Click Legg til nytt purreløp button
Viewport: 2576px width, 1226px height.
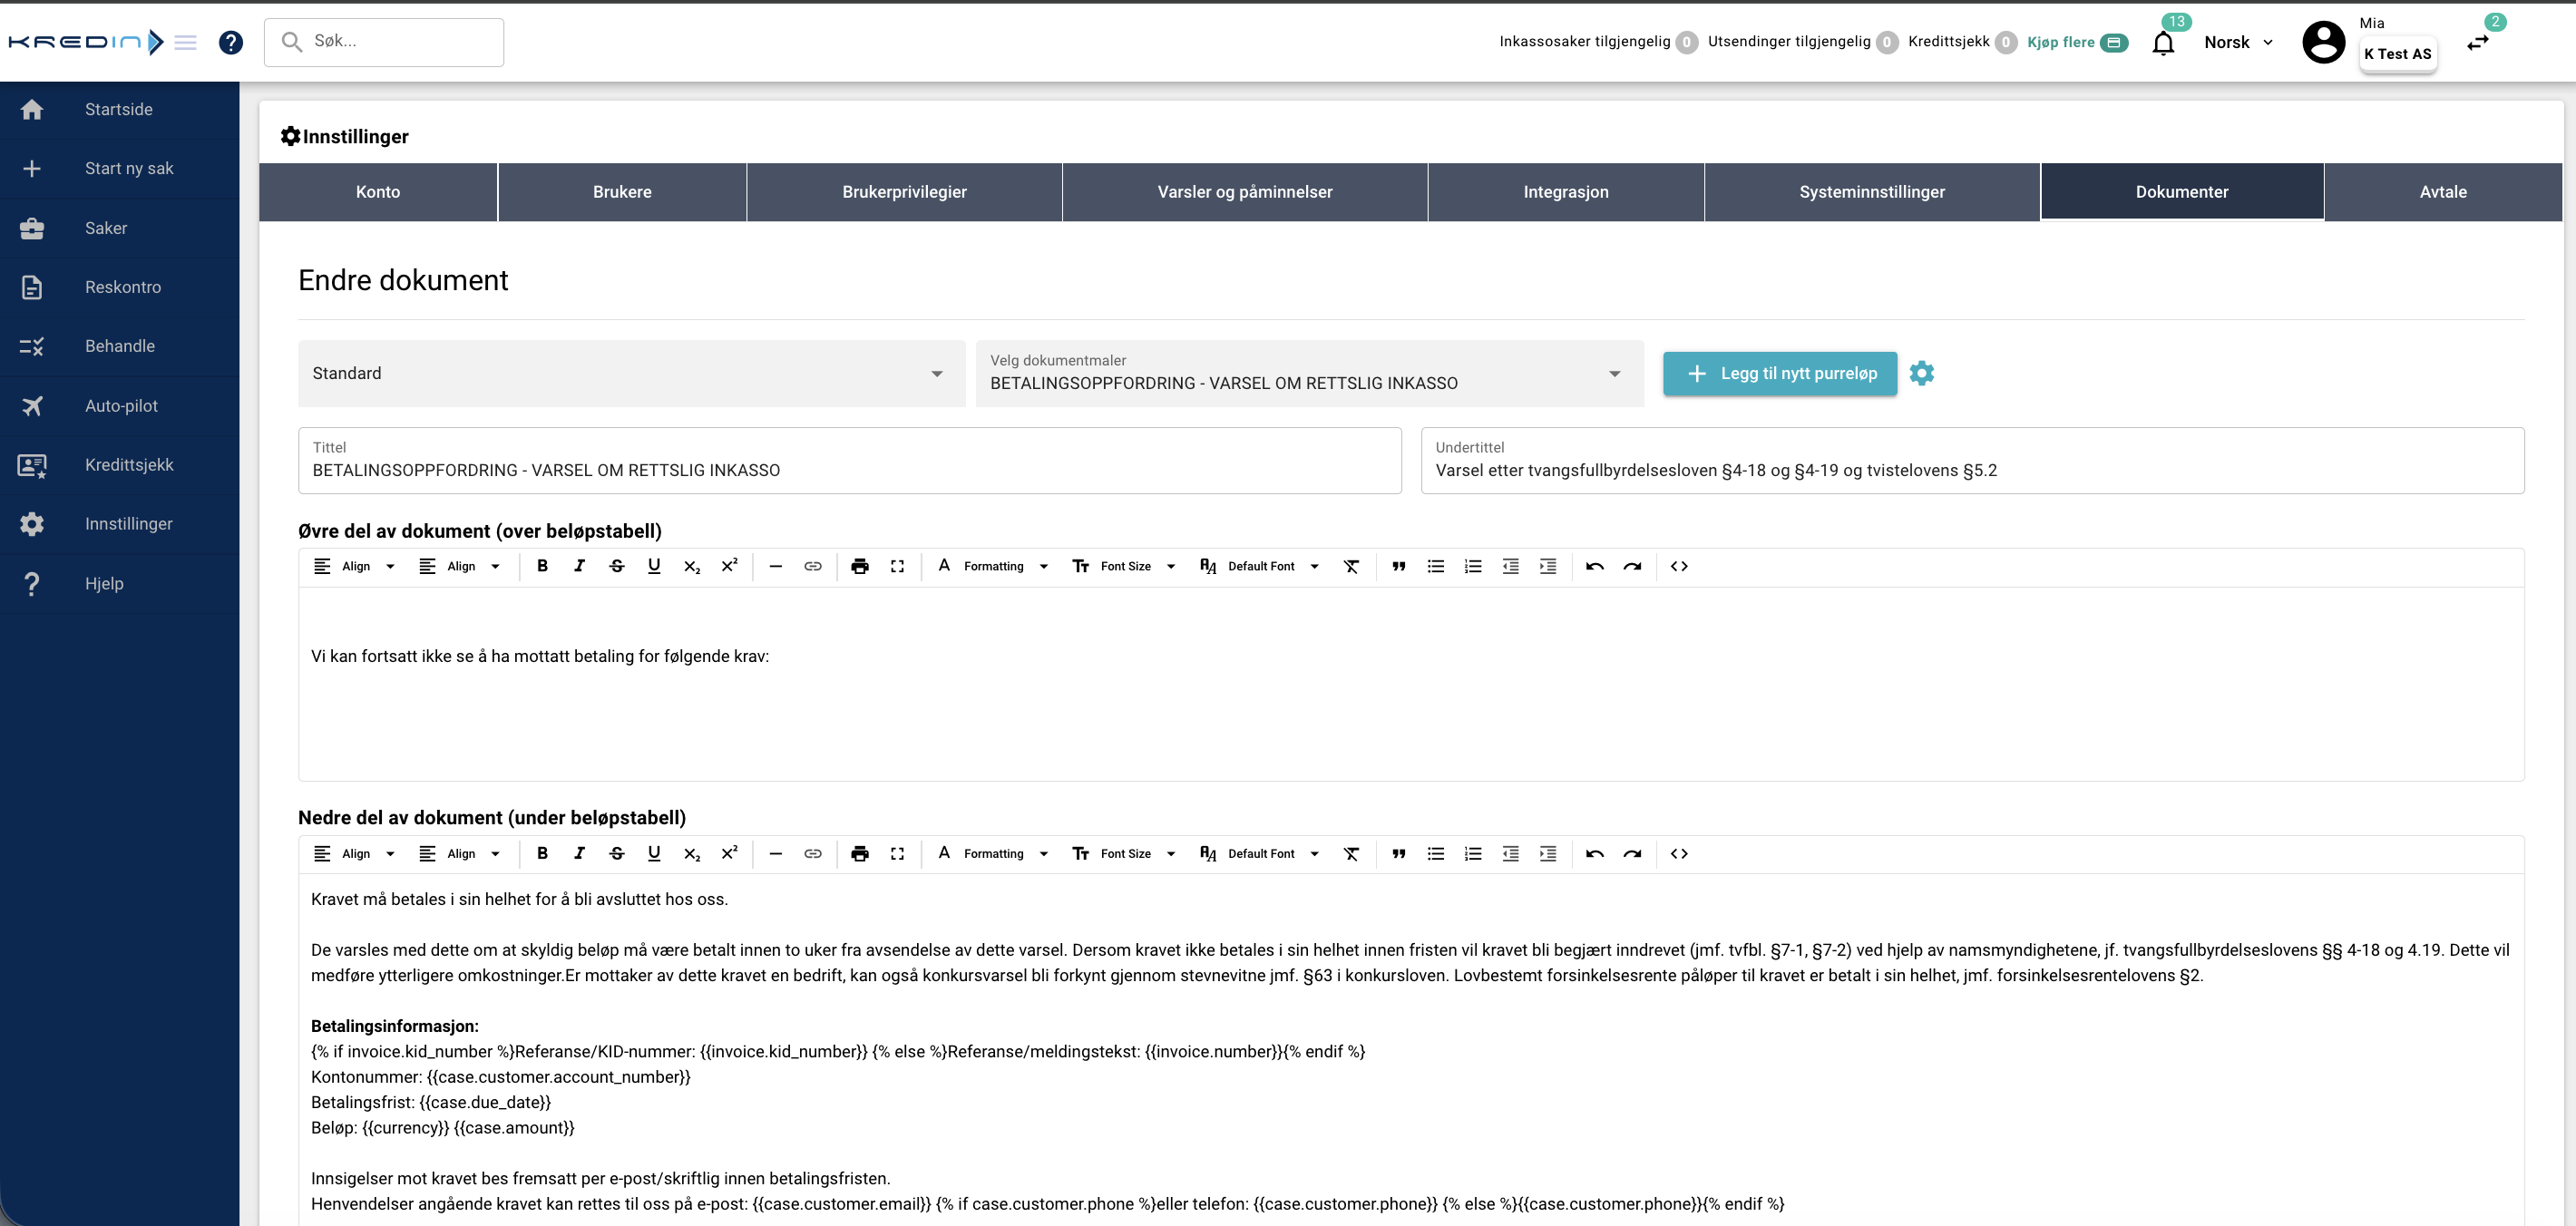(1779, 373)
